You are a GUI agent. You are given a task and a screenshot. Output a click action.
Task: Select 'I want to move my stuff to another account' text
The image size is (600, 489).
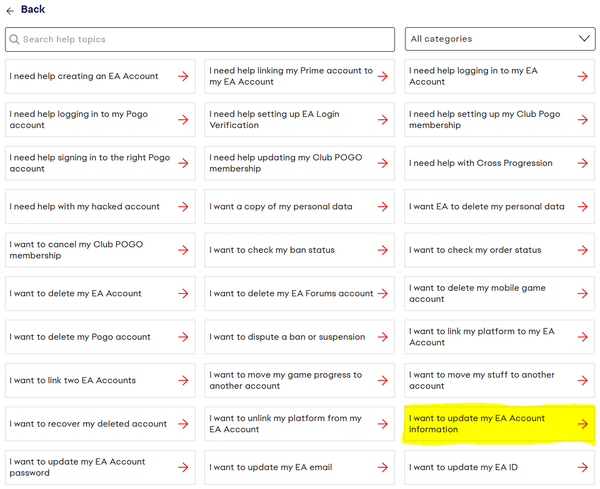482,380
